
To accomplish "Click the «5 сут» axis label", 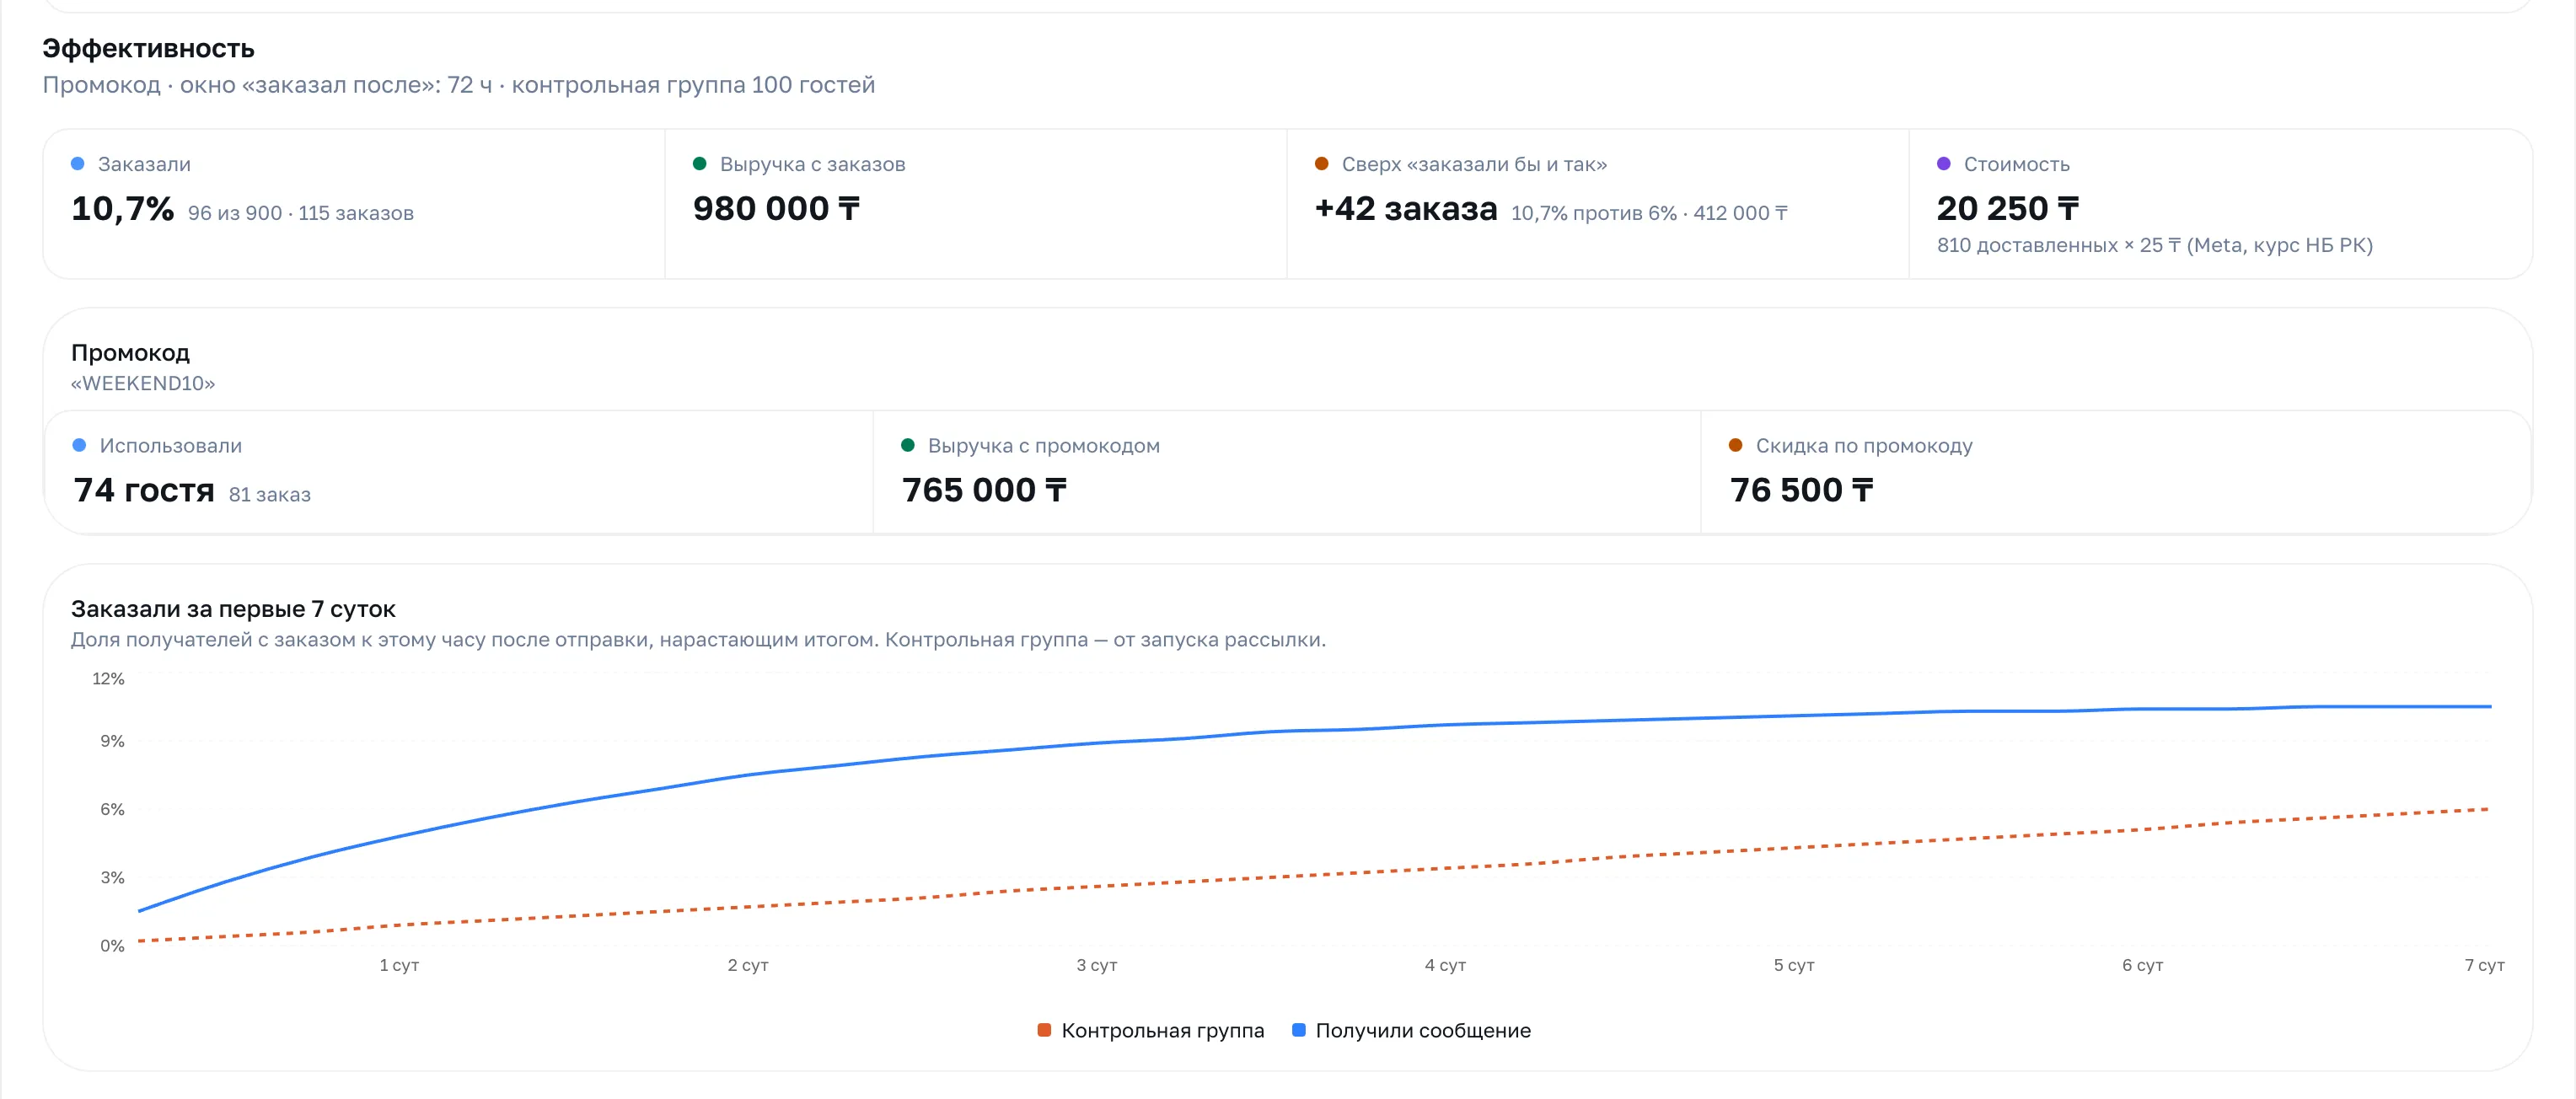I will pos(1794,965).
